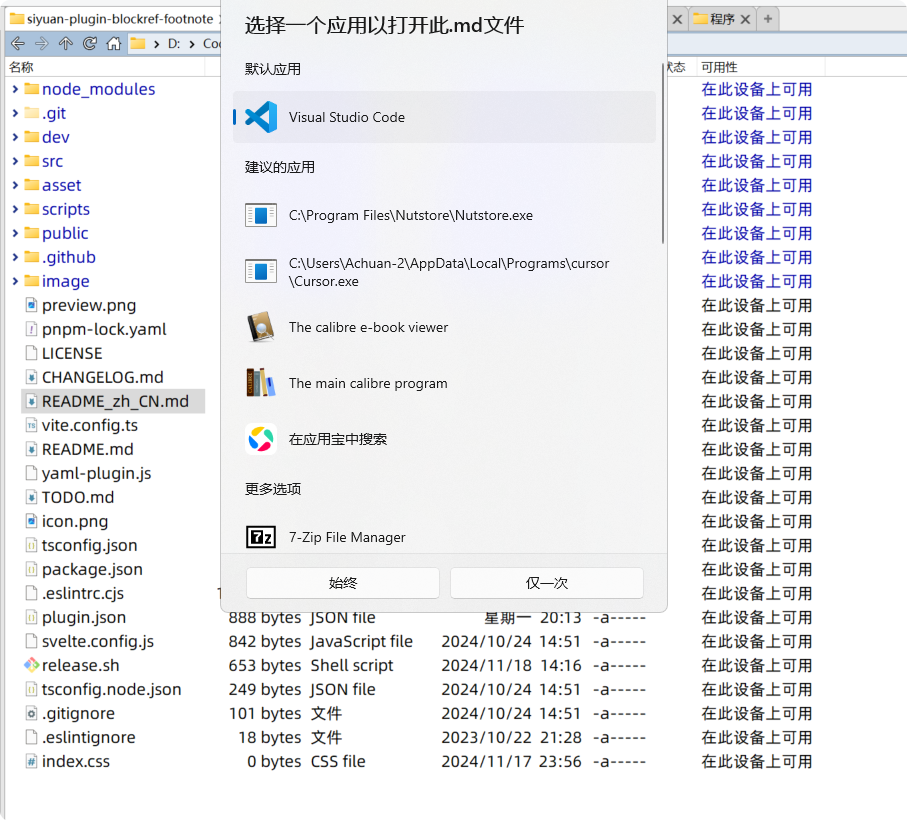
Task: Select .gitignore file
Action: pyautogui.click(x=78, y=713)
